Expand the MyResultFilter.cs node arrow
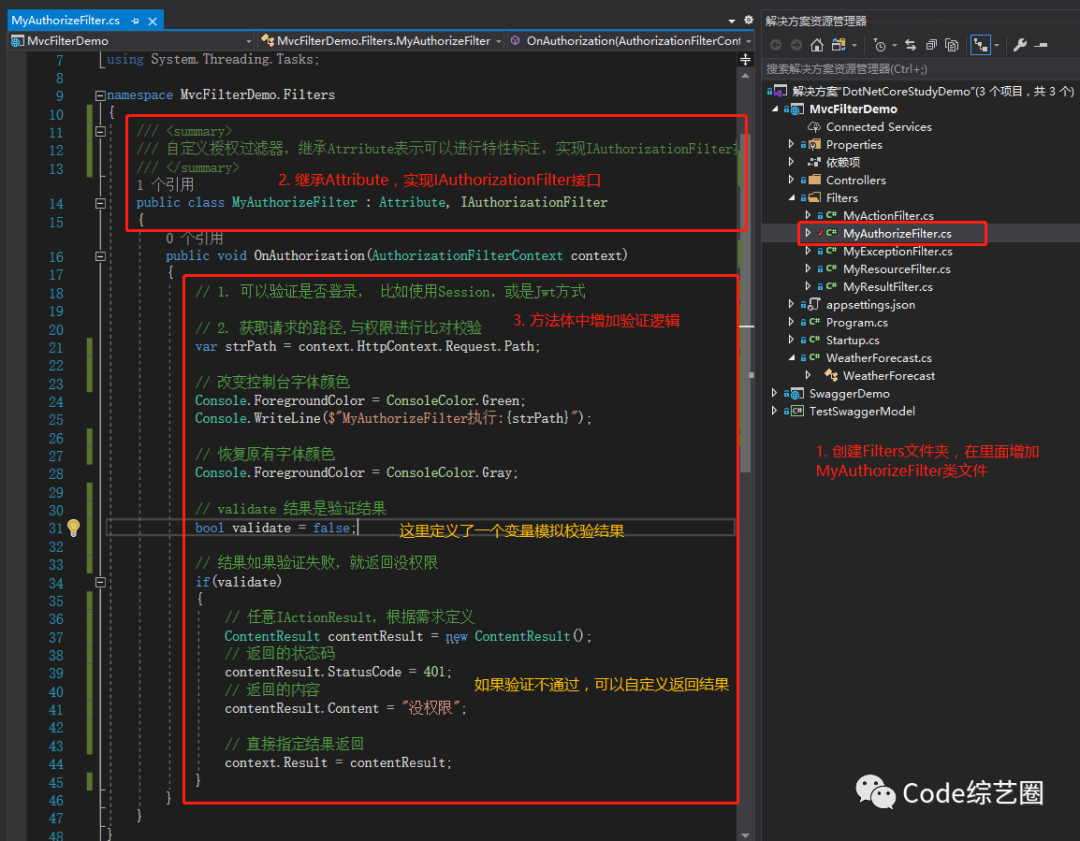This screenshot has width=1080, height=841. (x=808, y=287)
